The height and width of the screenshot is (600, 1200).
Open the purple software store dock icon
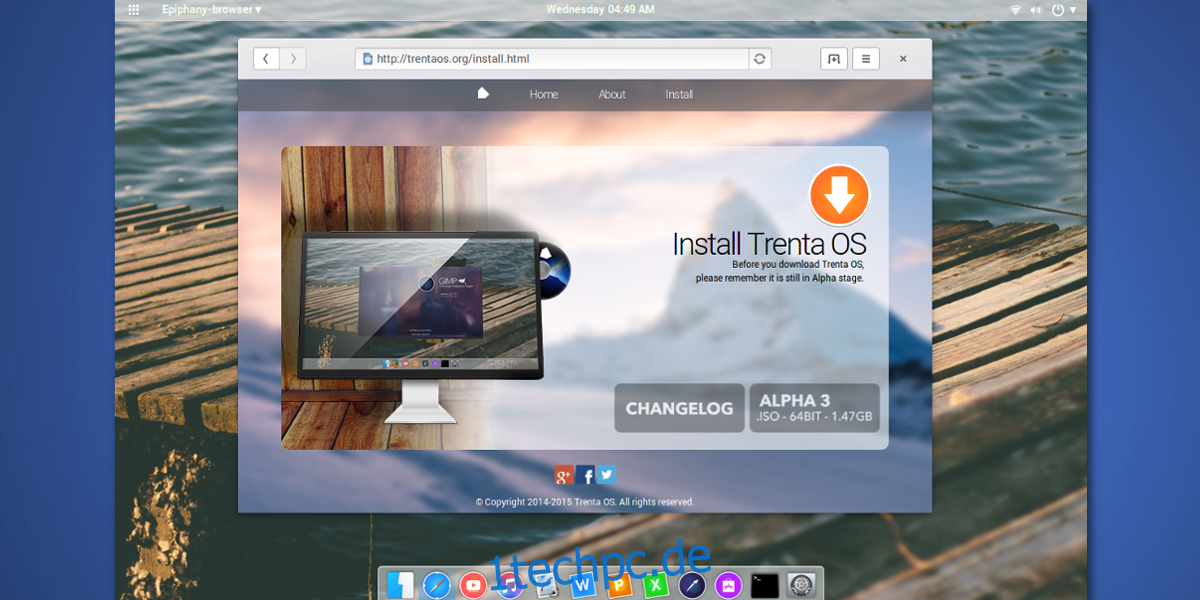[x=728, y=586]
